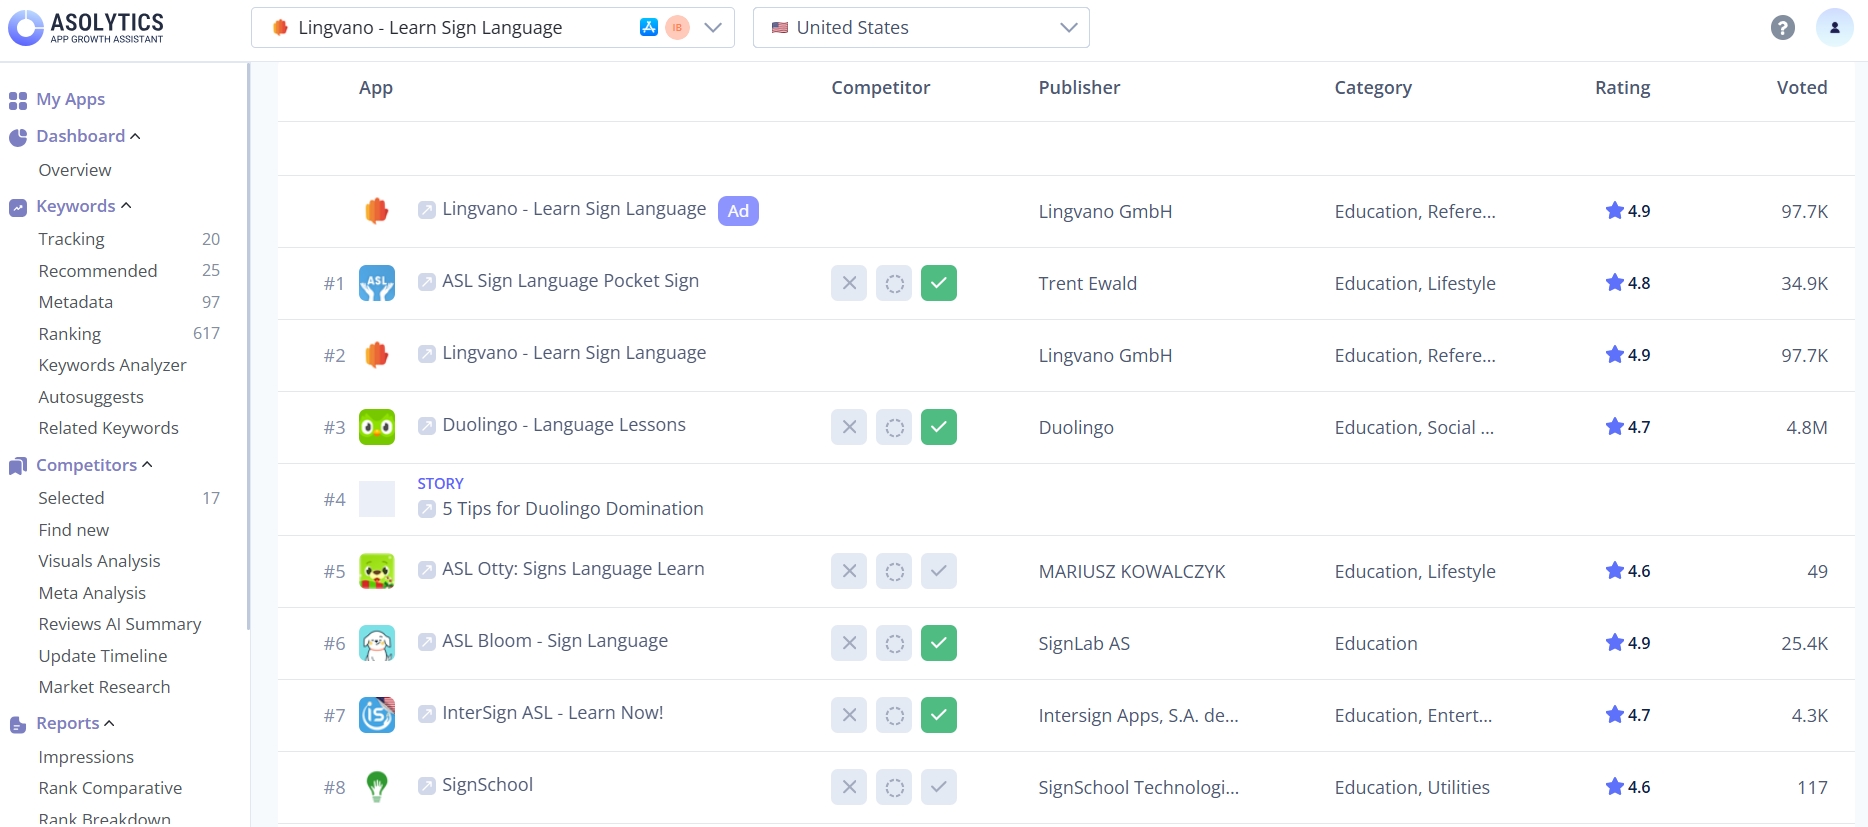The image size is (1868, 827).
Task: Toggle competitor checkmark for ASL Otty
Action: click(938, 571)
